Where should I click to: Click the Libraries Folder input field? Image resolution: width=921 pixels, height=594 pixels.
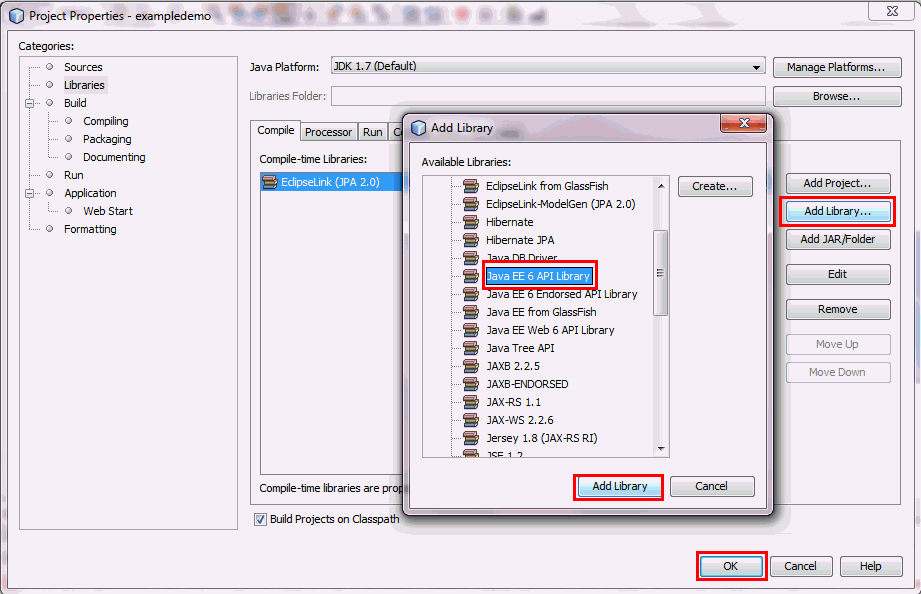coord(548,96)
